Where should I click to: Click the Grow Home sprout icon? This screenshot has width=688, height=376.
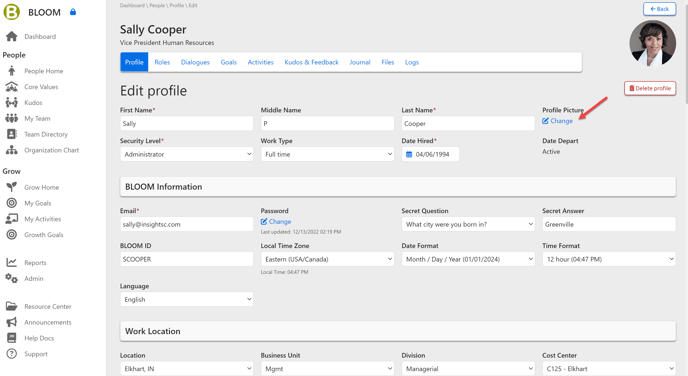click(12, 187)
